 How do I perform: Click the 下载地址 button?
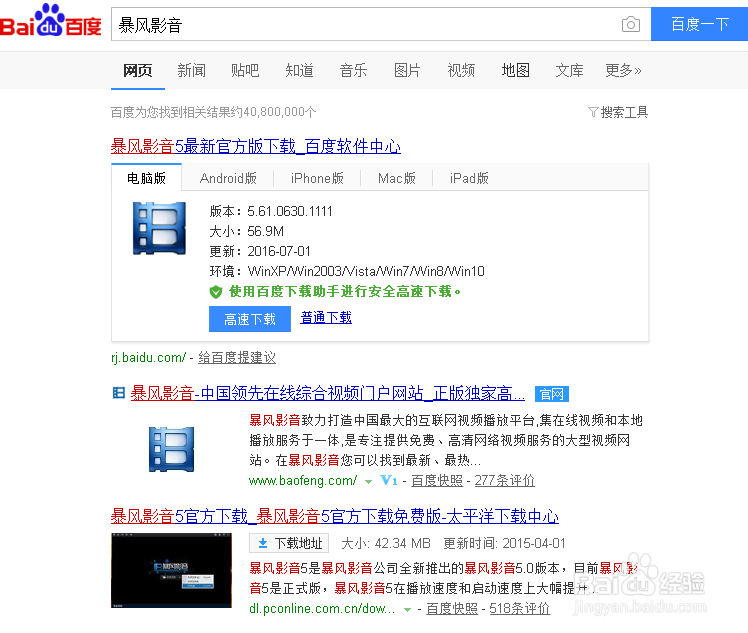click(289, 543)
